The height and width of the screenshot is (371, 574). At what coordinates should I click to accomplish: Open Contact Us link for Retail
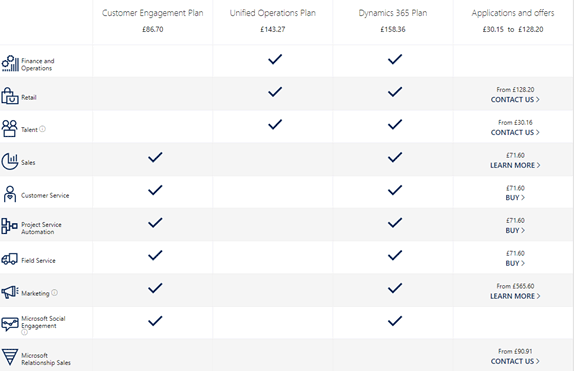515,100
